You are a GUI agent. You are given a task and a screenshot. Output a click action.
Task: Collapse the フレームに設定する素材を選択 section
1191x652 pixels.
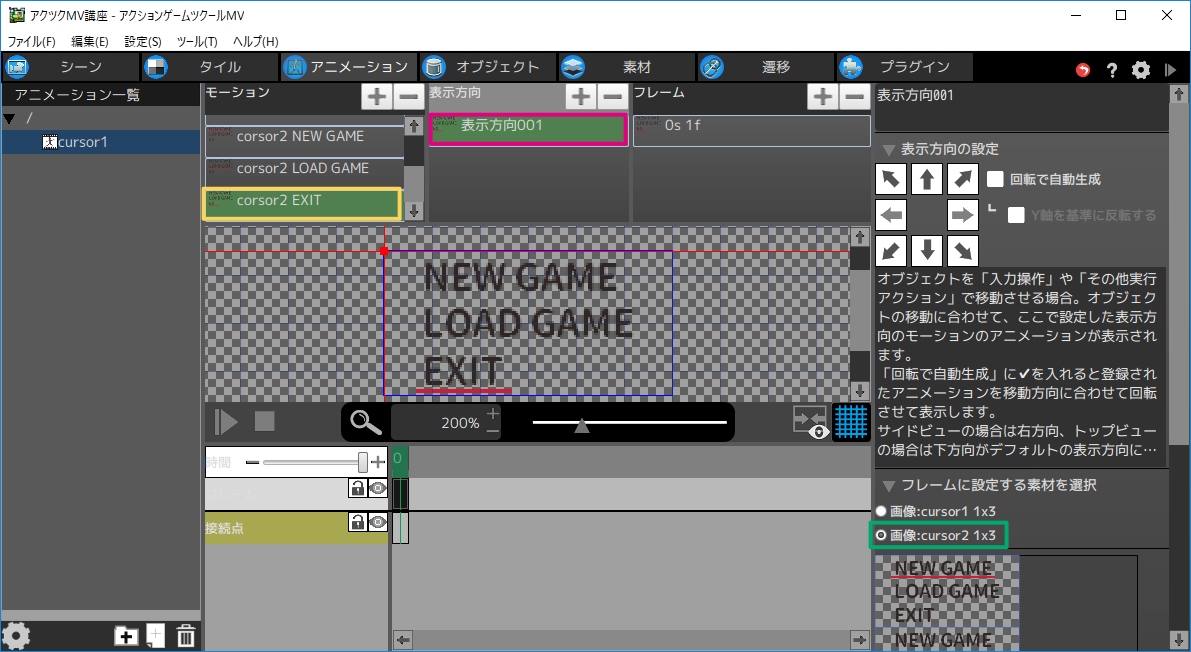pyautogui.click(x=888, y=485)
